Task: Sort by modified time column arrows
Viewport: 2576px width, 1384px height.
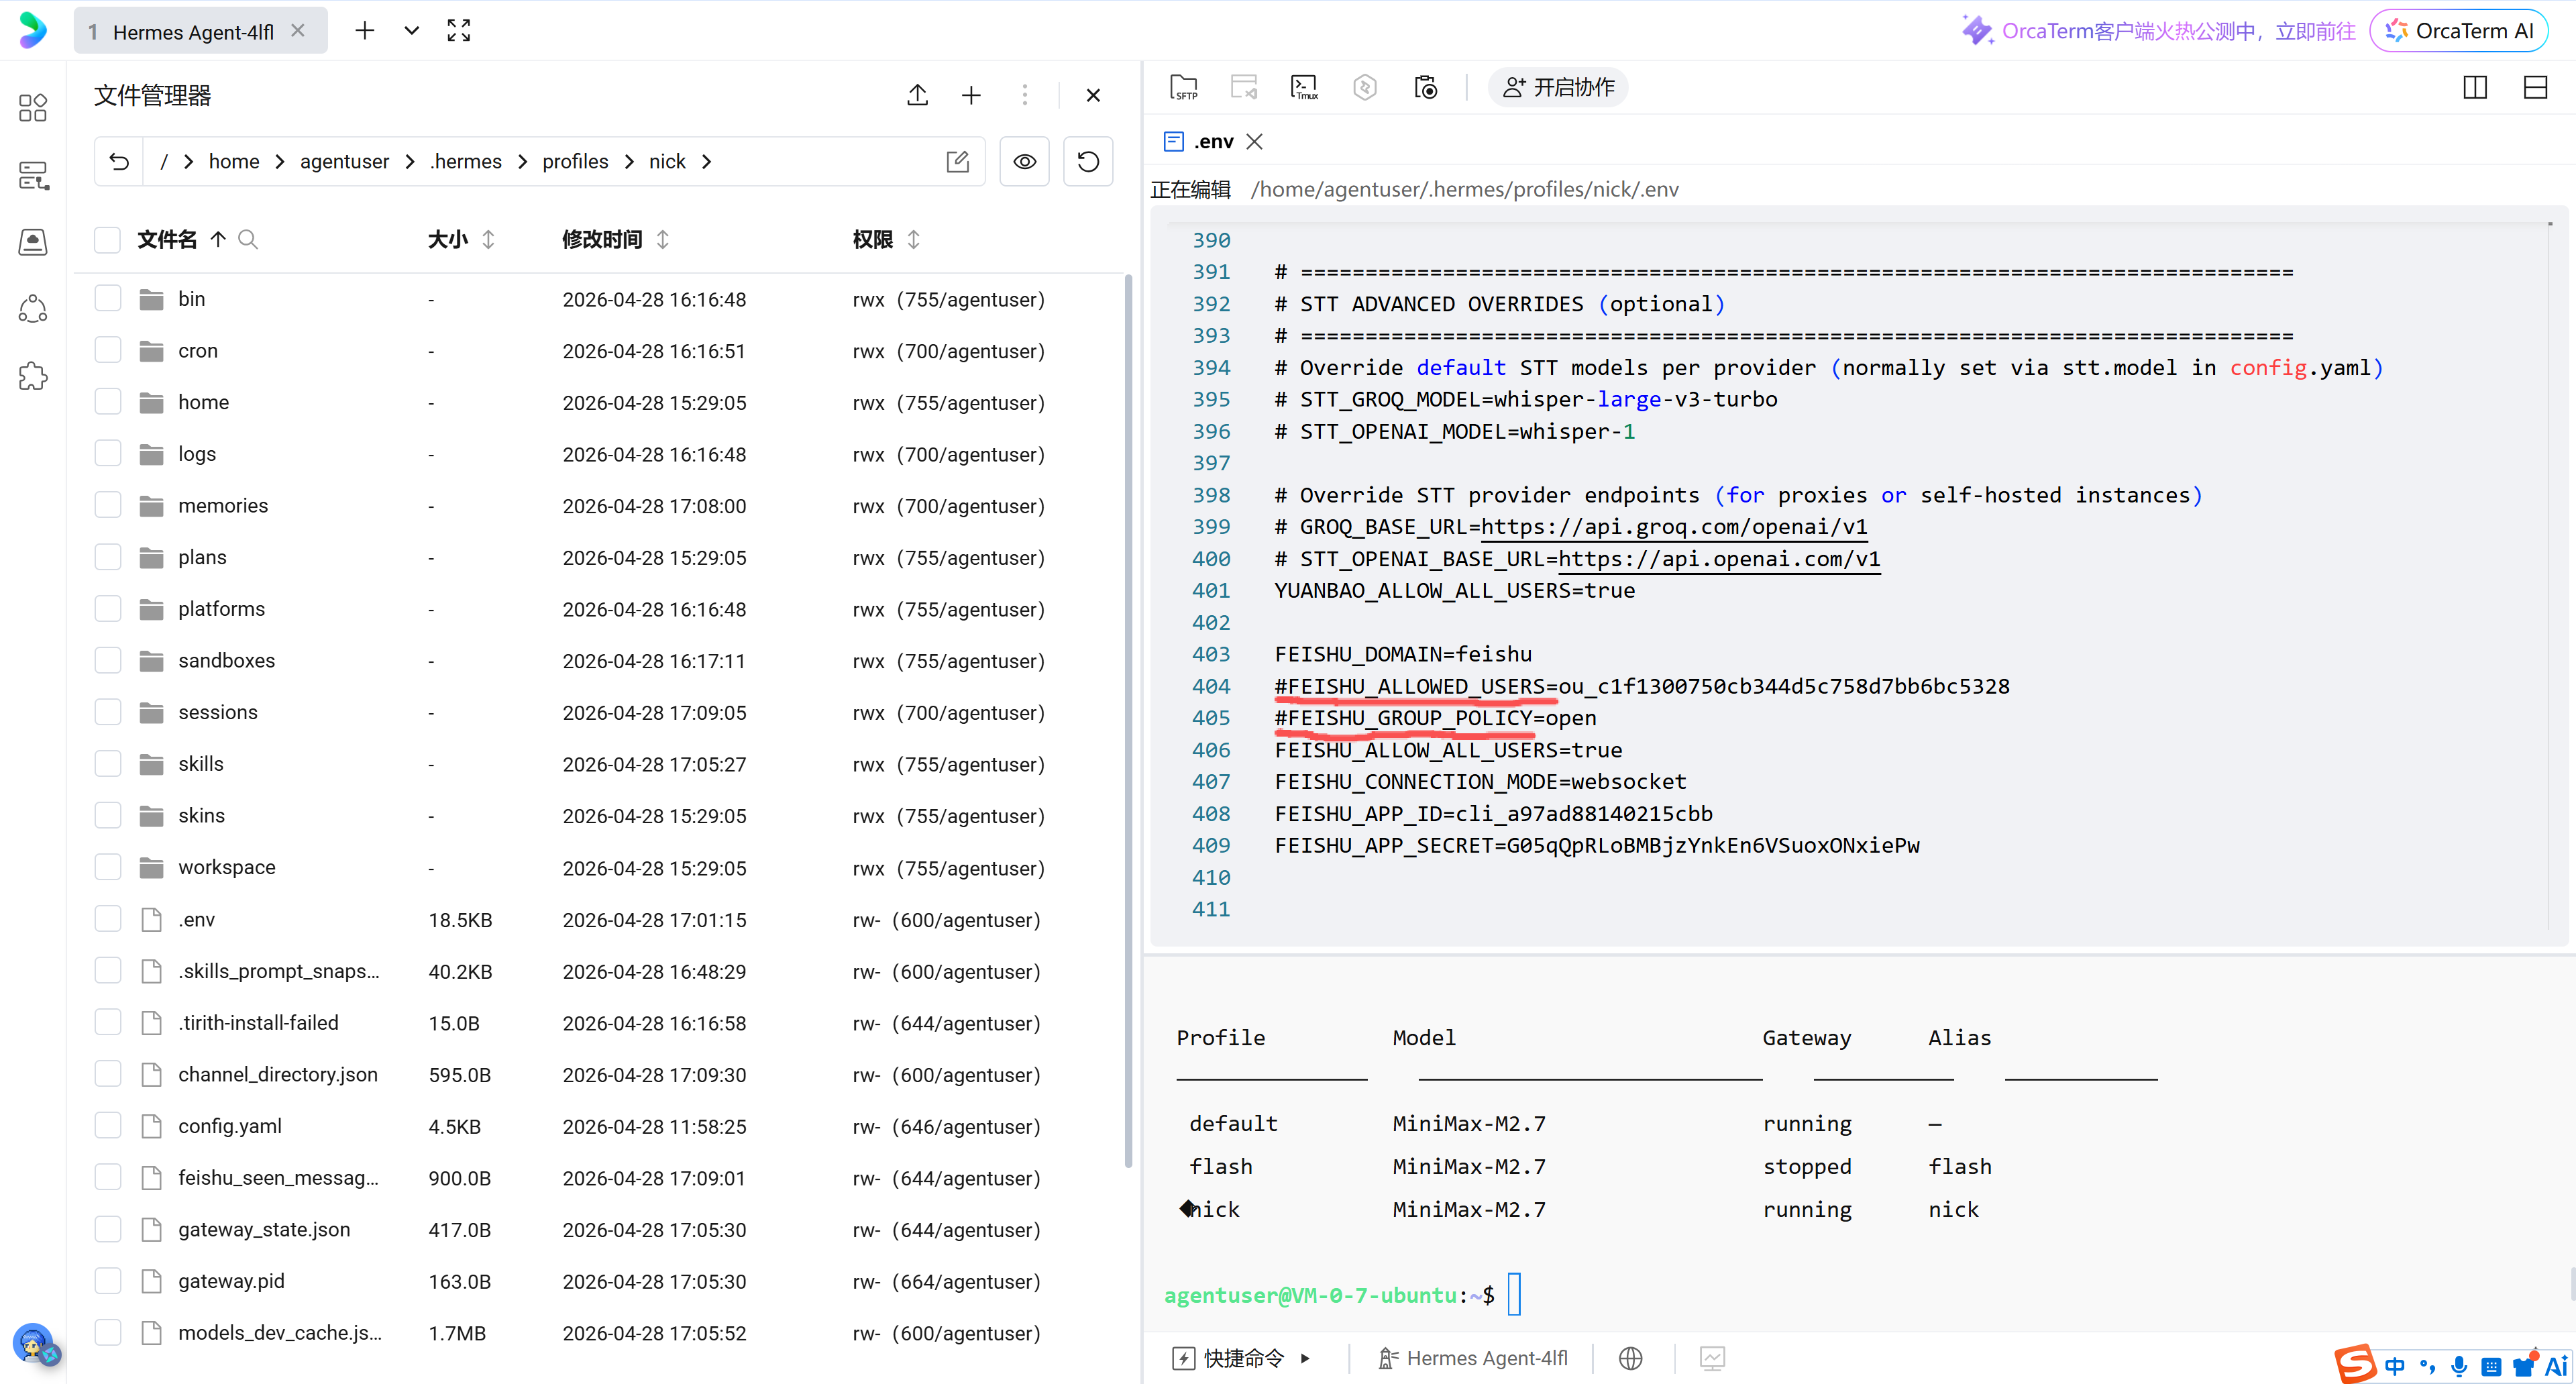Action: [x=662, y=239]
